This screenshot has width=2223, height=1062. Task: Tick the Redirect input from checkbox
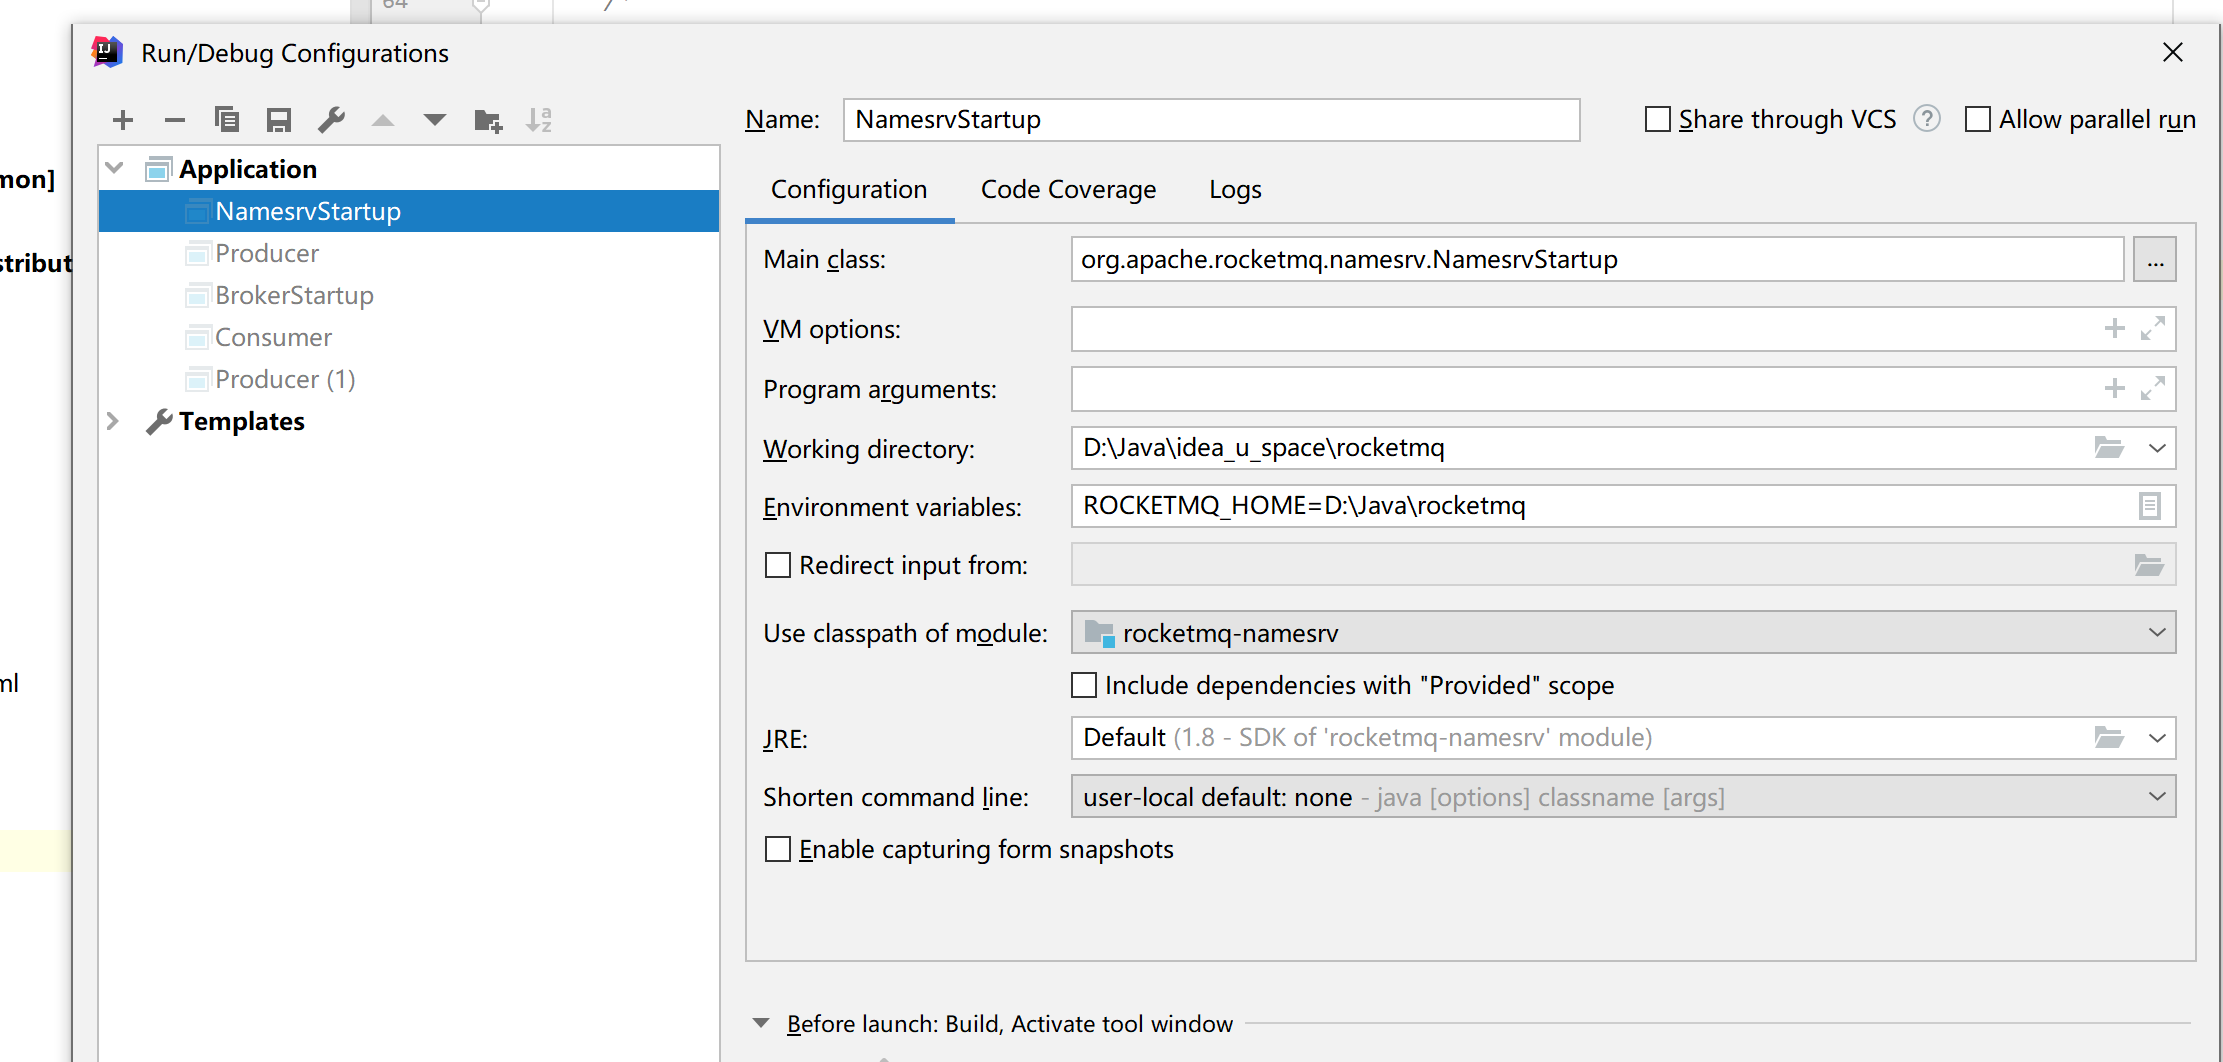tap(778, 565)
